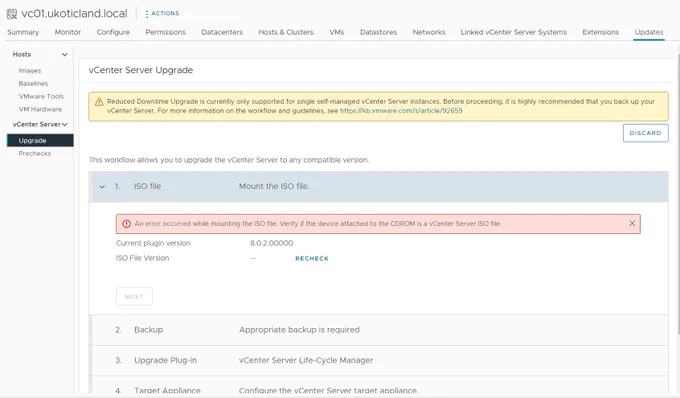Select the Updates tab
The image size is (680, 398).
point(649,32)
